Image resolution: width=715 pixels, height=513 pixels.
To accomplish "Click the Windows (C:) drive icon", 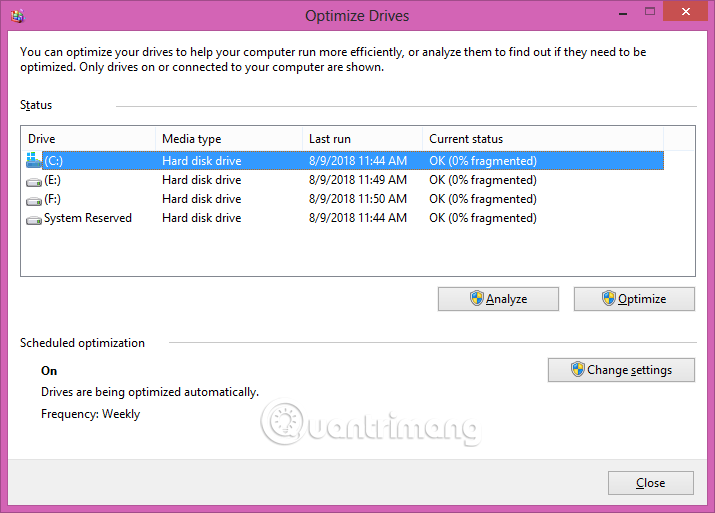I will pyautogui.click(x=34, y=161).
